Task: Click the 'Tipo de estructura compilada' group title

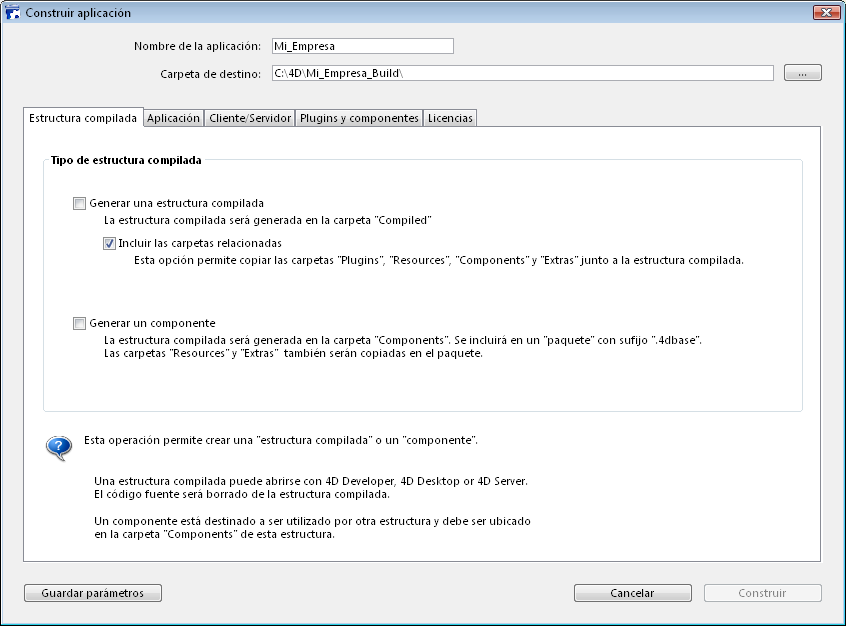Action: pos(126,160)
